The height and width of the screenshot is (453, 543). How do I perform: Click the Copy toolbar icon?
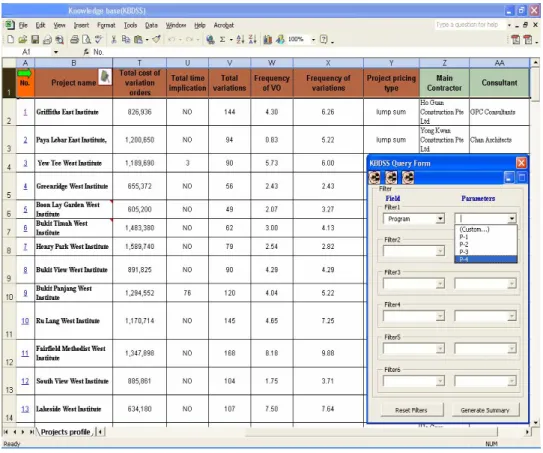click(x=126, y=39)
